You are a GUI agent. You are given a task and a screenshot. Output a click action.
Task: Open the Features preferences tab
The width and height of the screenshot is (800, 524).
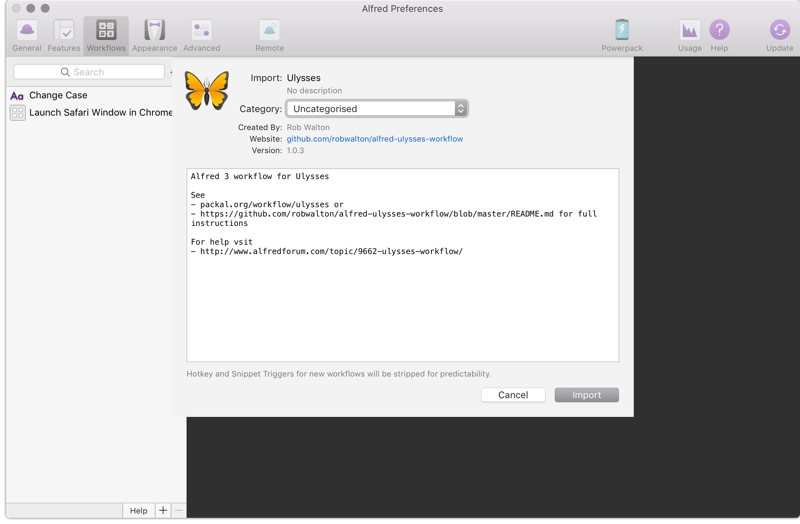(64, 36)
